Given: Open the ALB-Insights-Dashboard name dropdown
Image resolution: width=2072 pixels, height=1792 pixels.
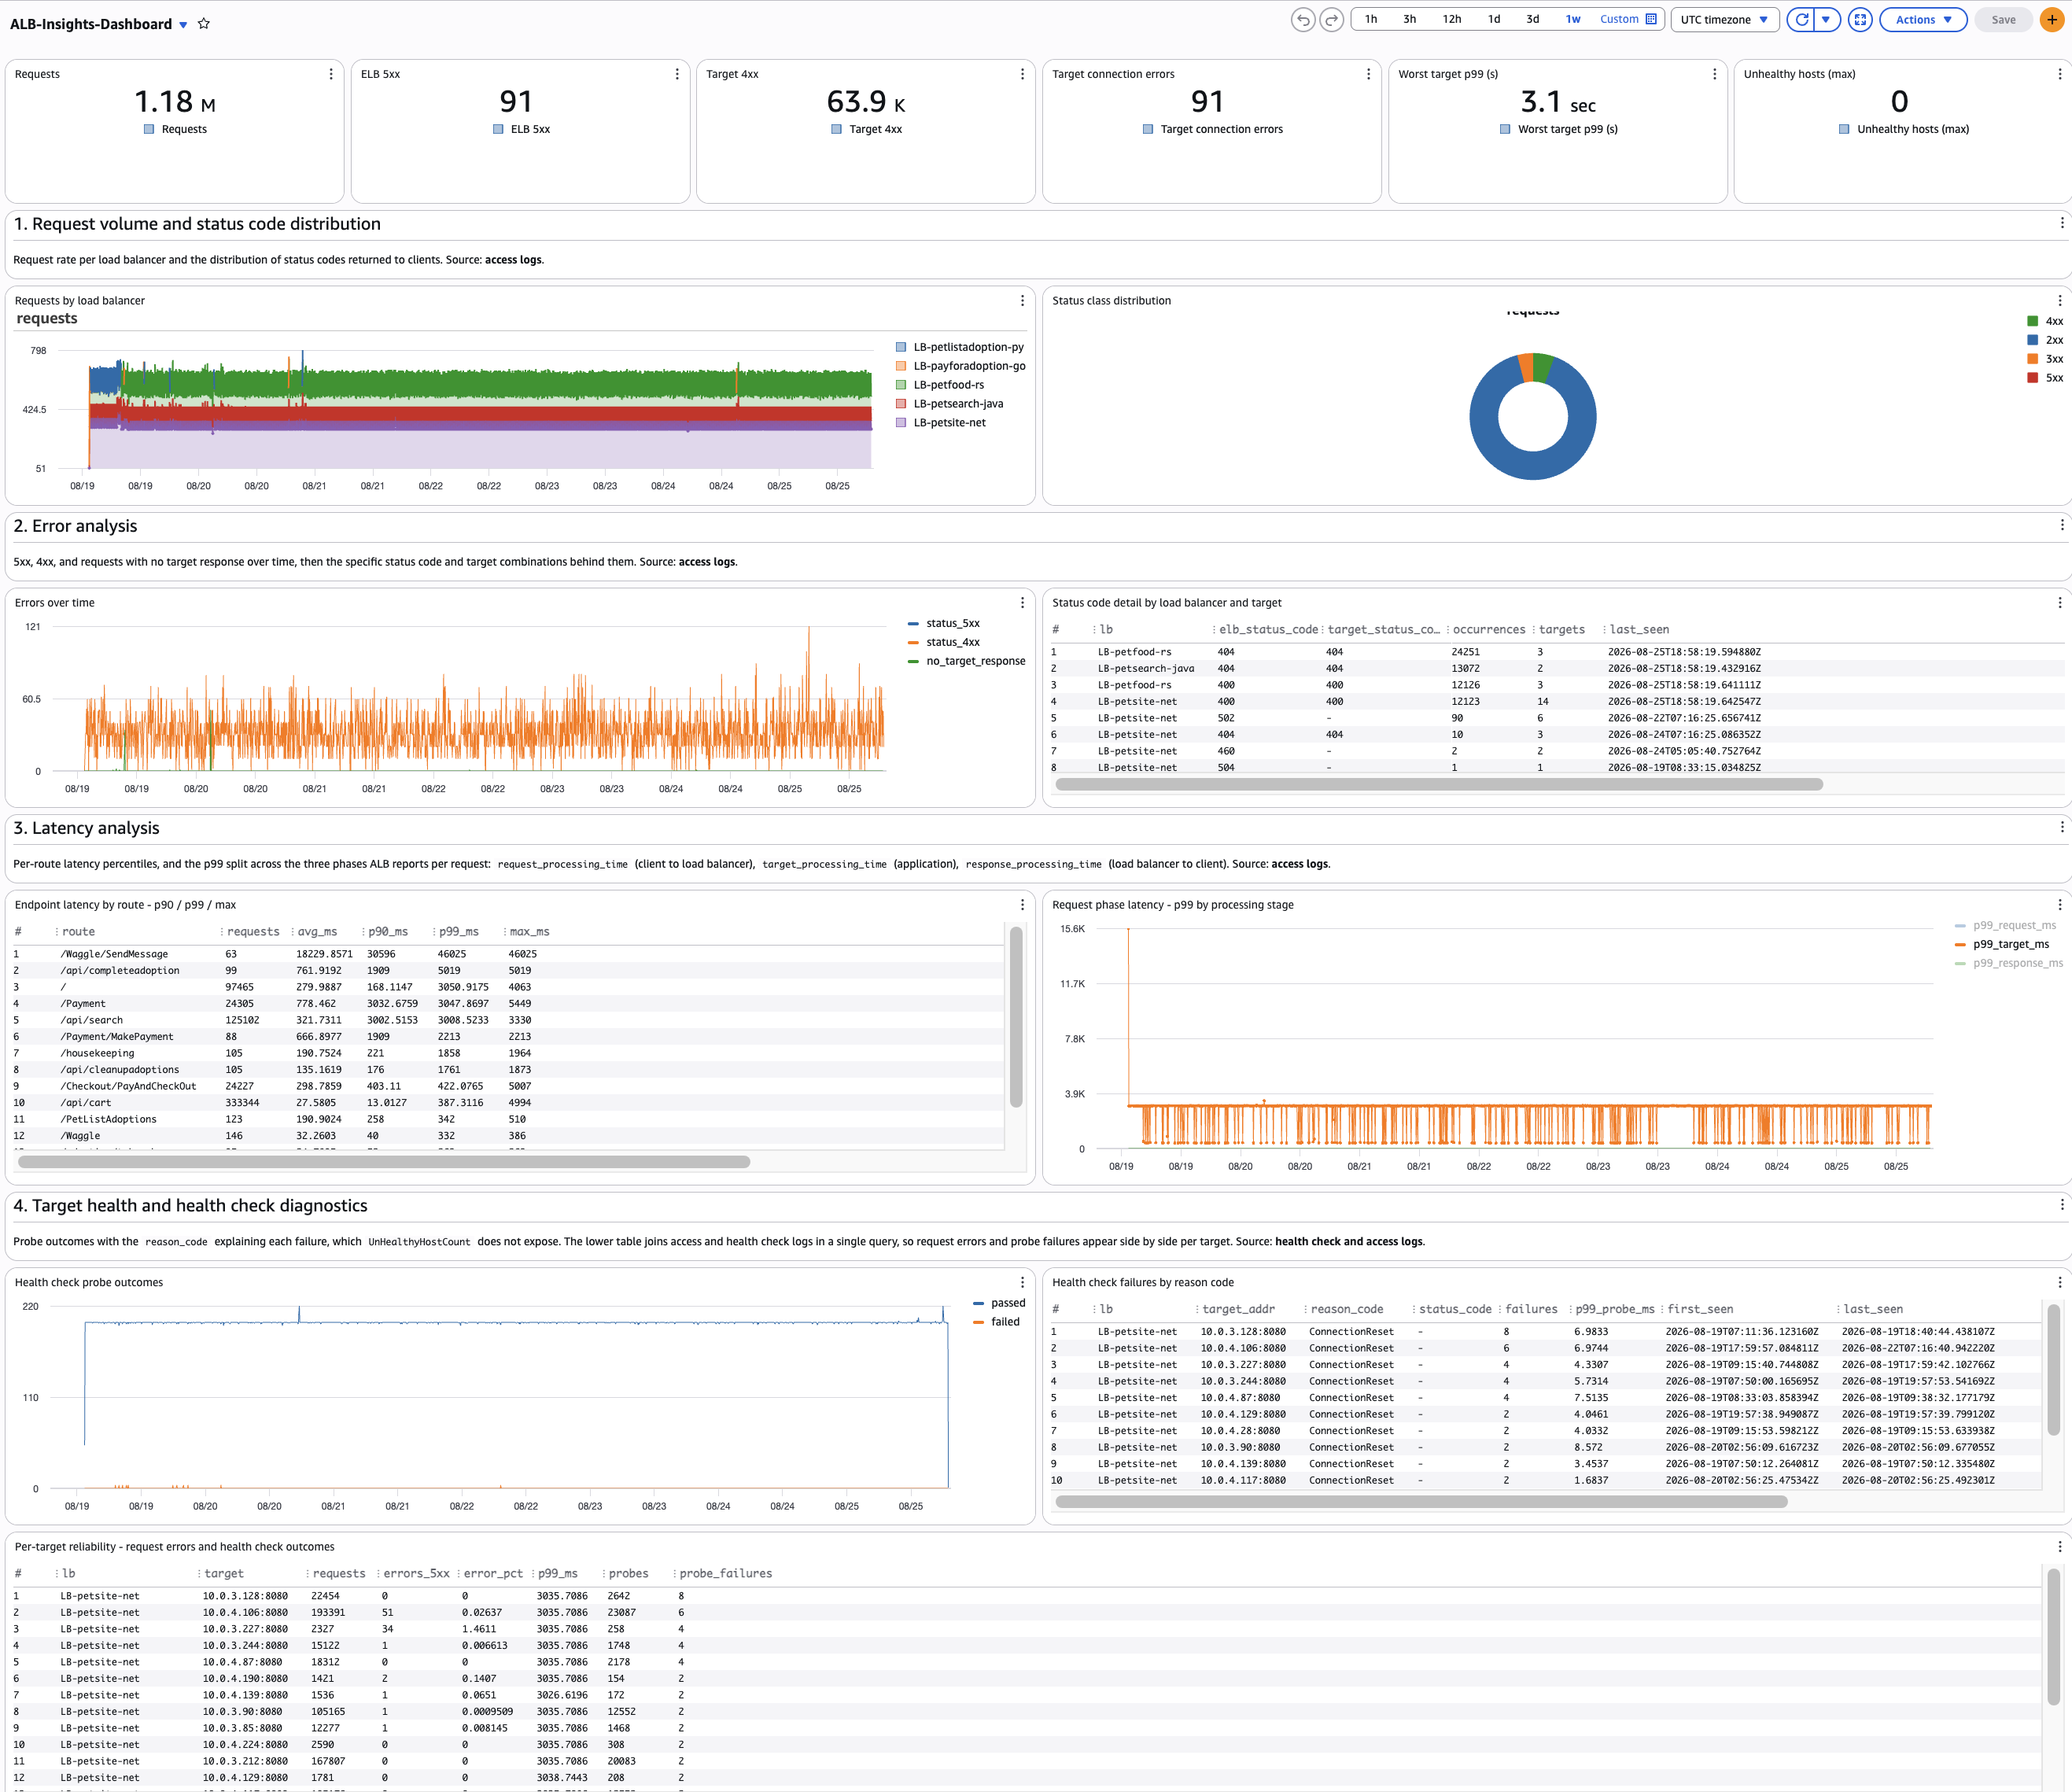Looking at the screenshot, I should (x=183, y=25).
